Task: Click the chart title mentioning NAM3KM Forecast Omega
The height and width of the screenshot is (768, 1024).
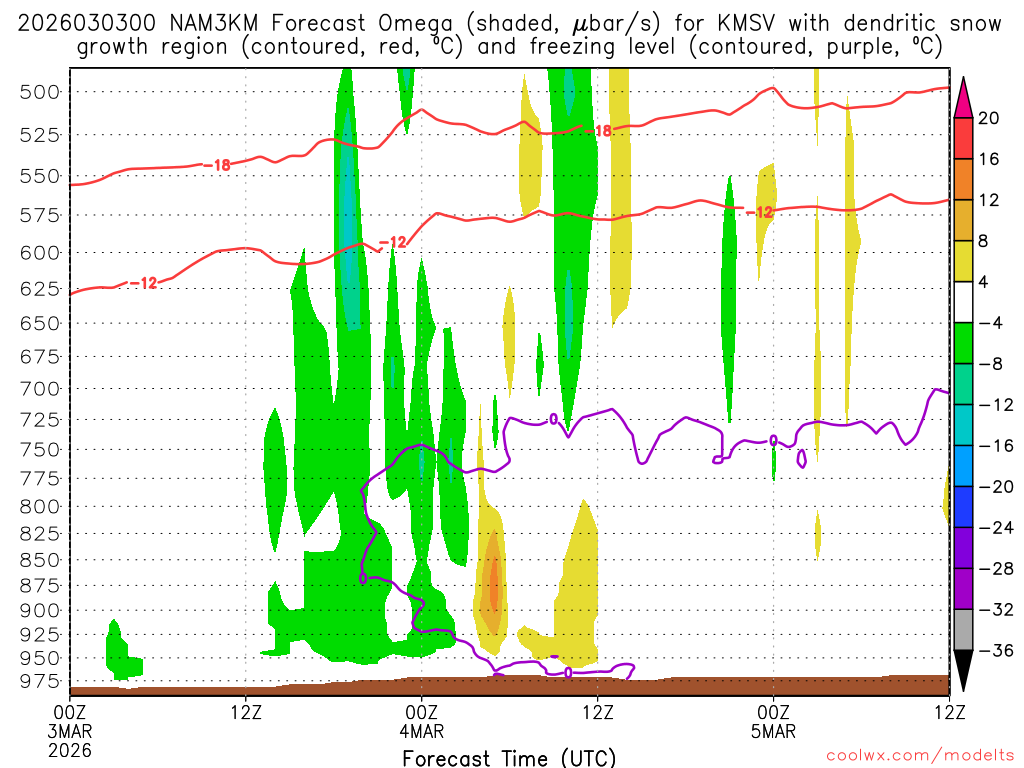Action: pyautogui.click(x=509, y=35)
